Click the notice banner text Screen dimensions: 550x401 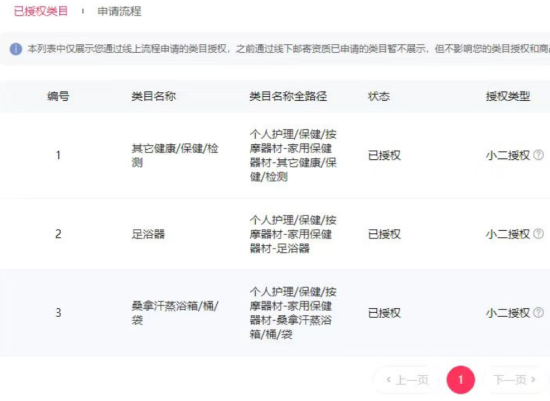[288, 49]
